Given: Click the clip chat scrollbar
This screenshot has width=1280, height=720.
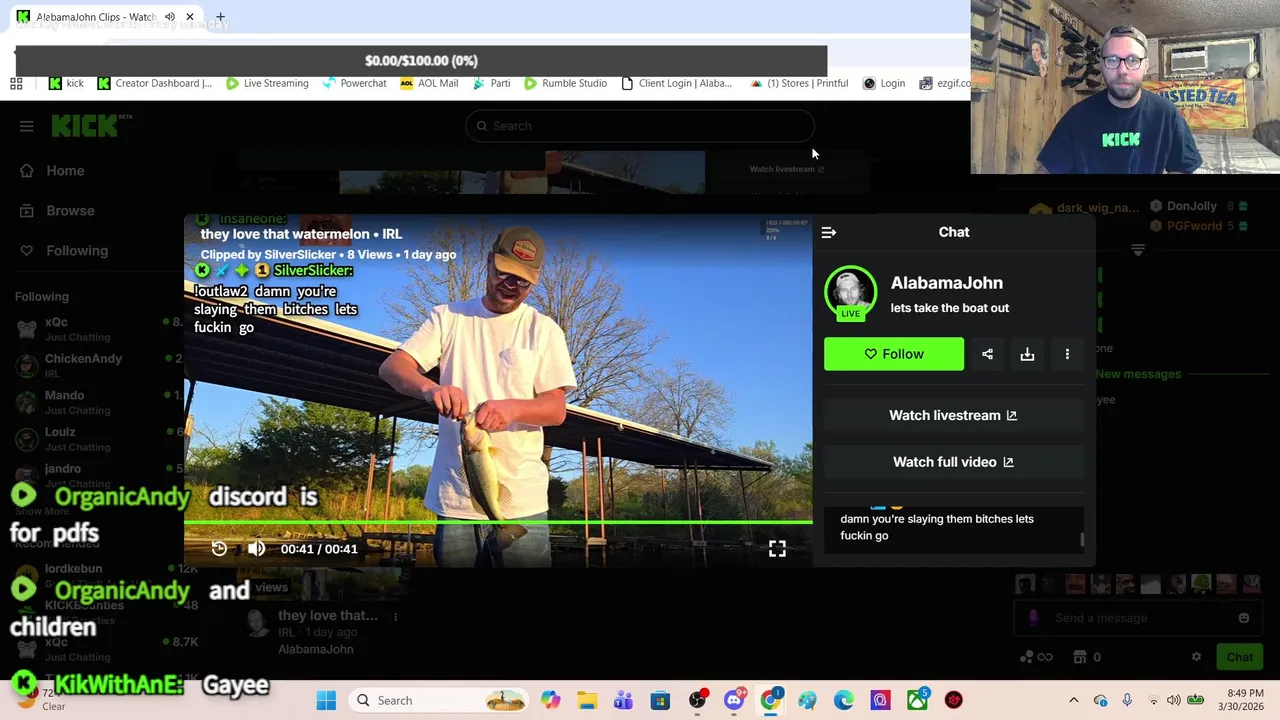Looking at the screenshot, I should click(x=1082, y=540).
